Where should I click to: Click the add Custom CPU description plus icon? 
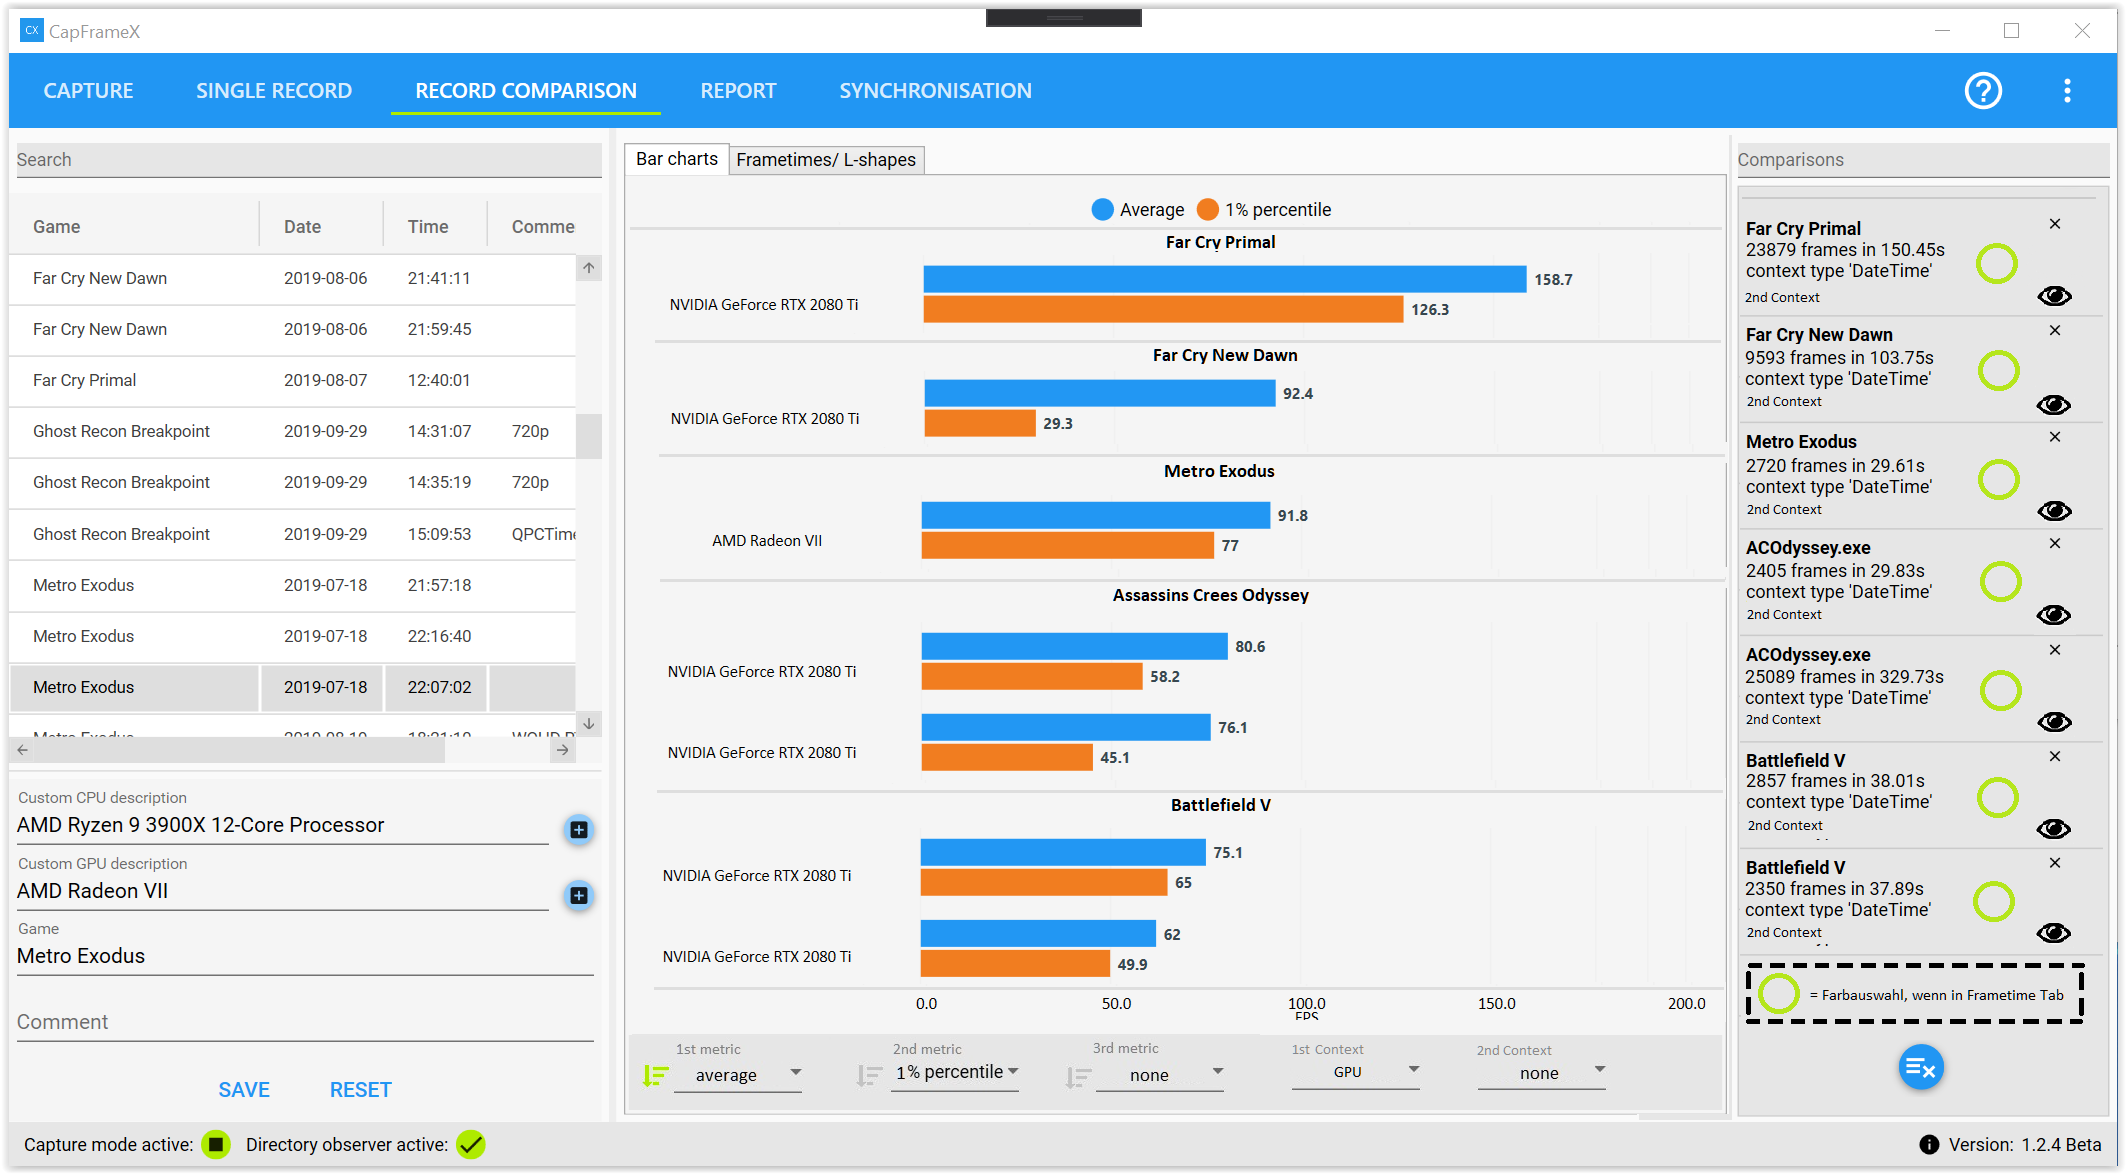pos(578,830)
